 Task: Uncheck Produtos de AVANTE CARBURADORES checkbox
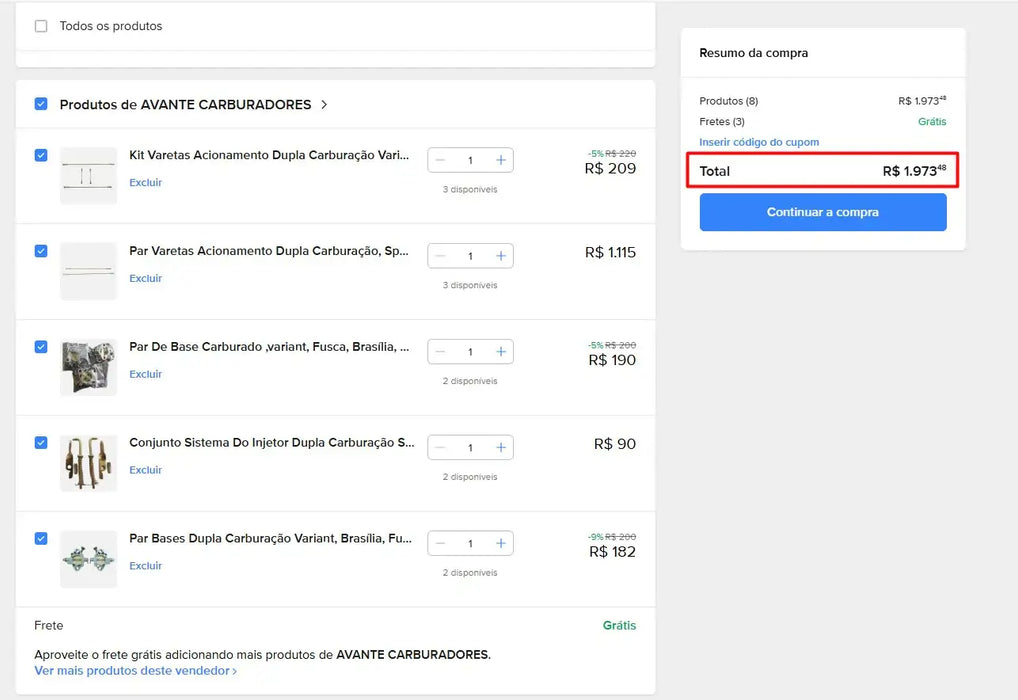pos(41,104)
